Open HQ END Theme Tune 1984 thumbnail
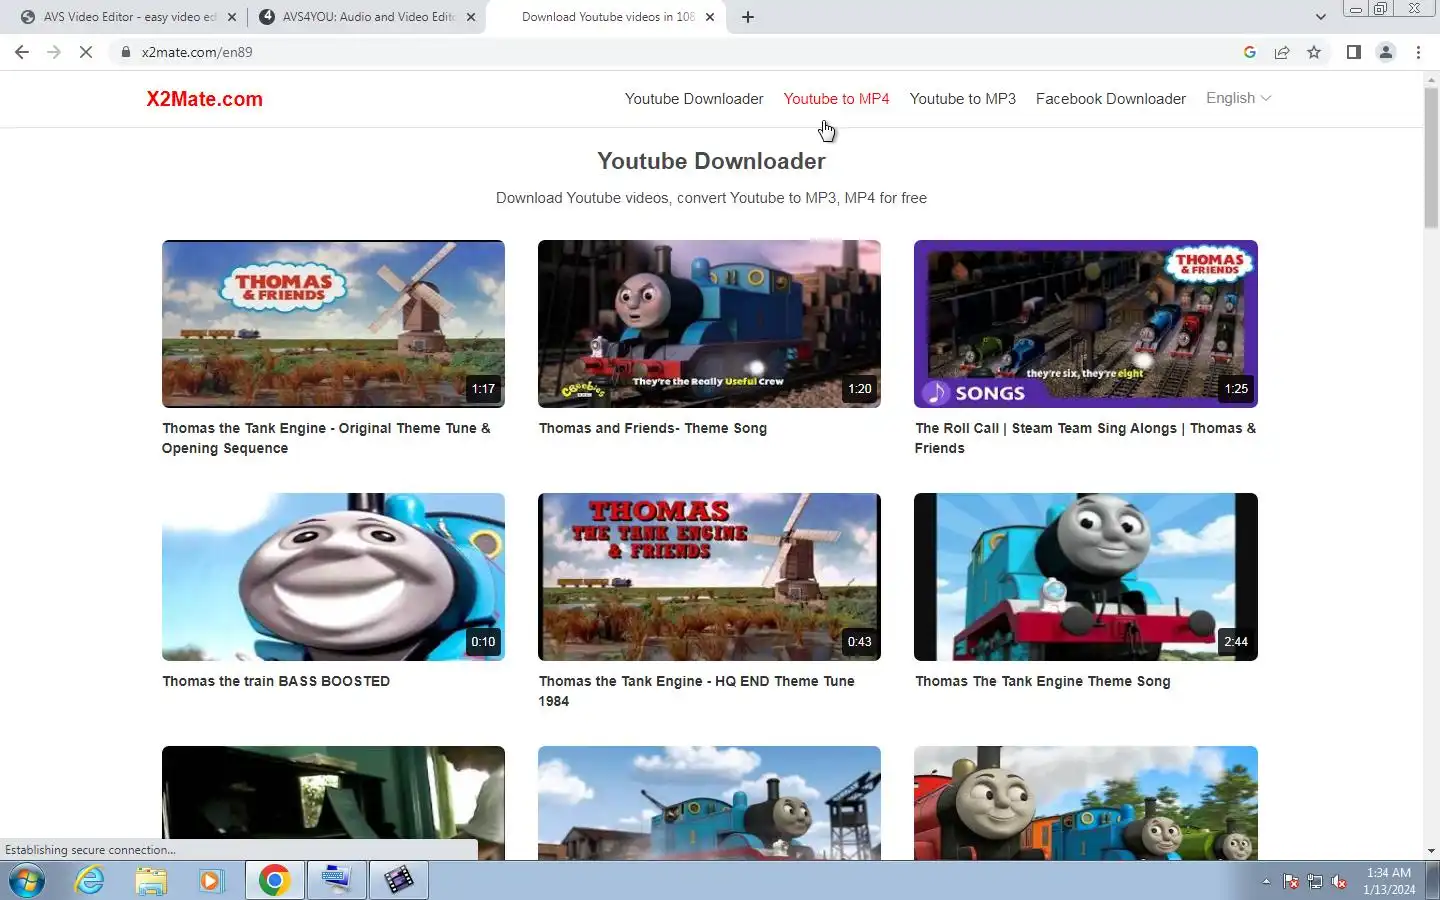The image size is (1440, 900). click(x=709, y=577)
